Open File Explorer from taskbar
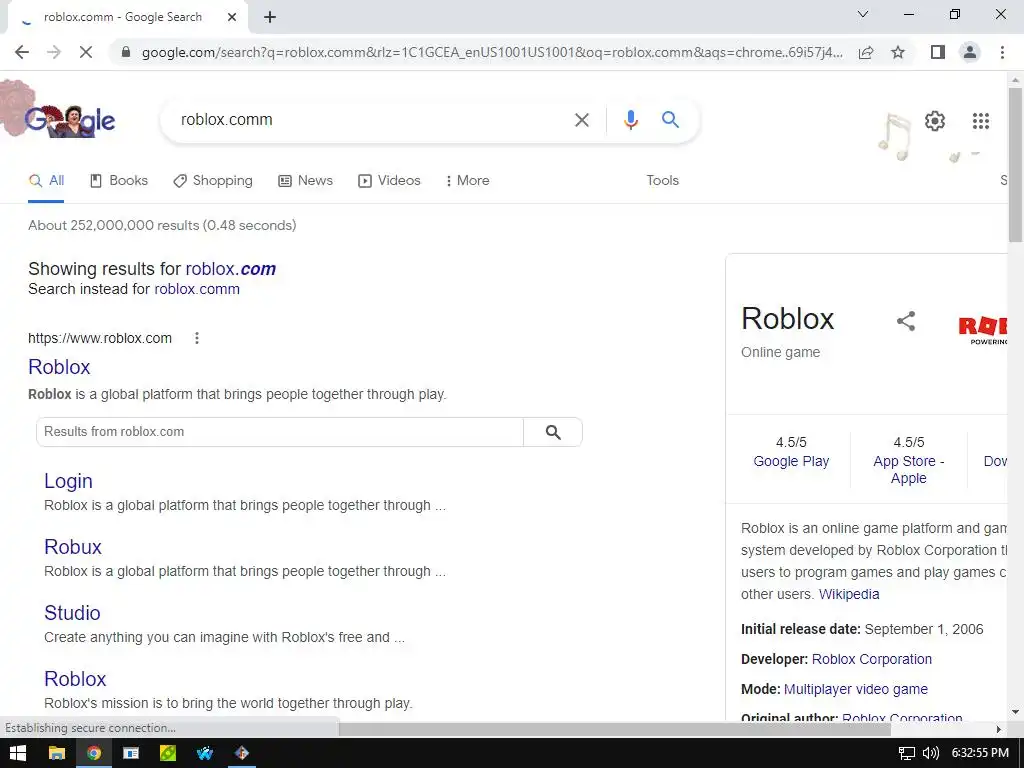 pos(57,753)
